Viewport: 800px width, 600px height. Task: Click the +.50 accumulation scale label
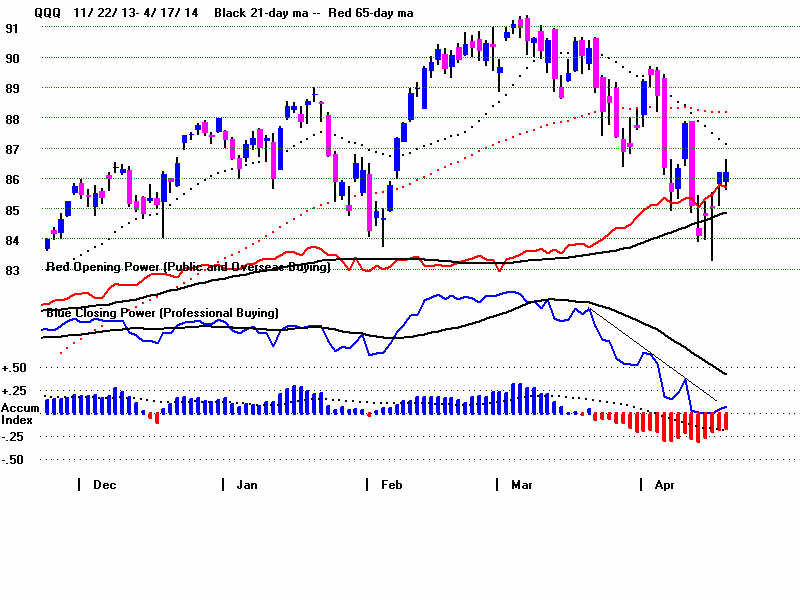(x=14, y=368)
